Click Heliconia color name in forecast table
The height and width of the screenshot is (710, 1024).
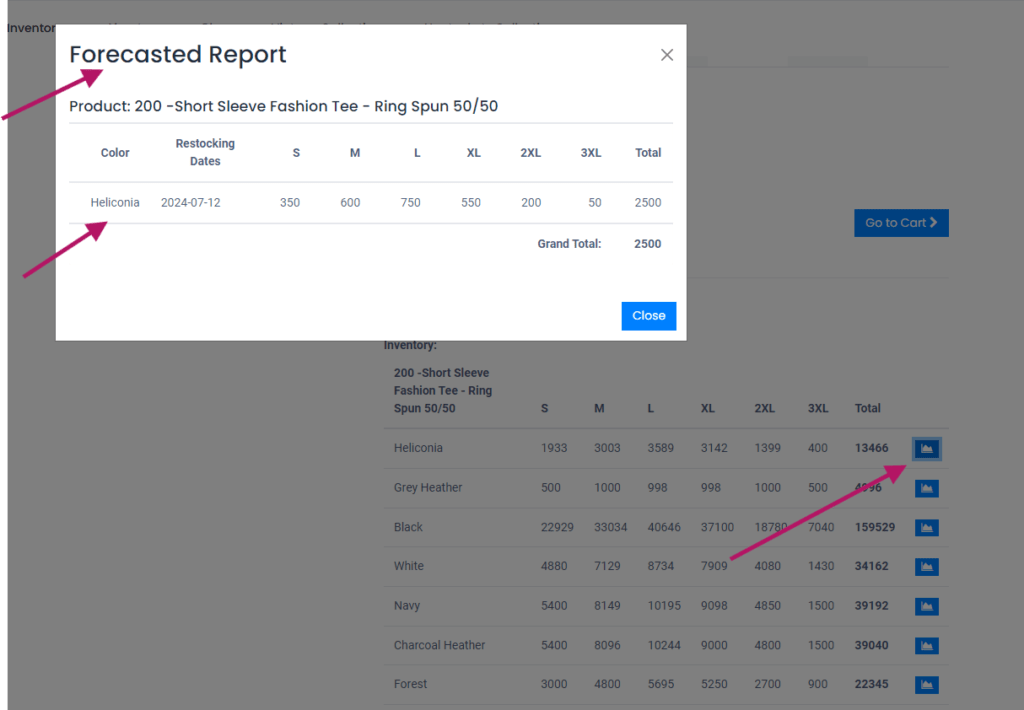[115, 203]
